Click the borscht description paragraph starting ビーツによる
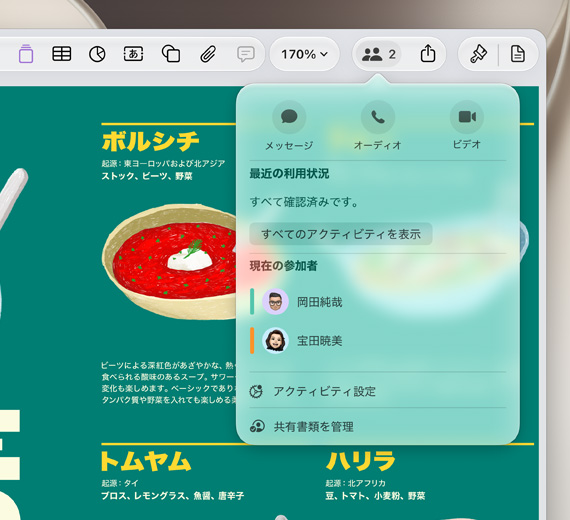Viewport: 570px width, 520px height. click(169, 383)
